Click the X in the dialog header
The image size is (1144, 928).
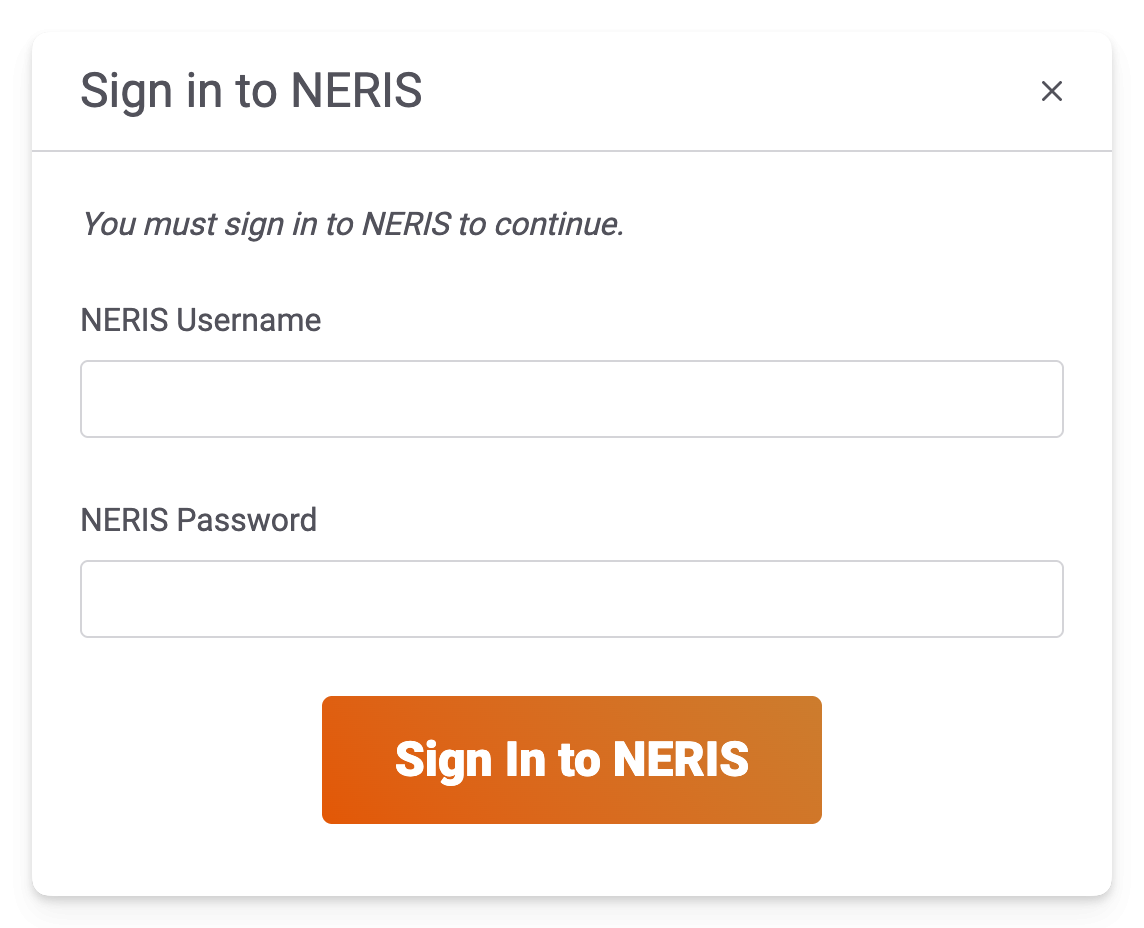pyautogui.click(x=1051, y=91)
